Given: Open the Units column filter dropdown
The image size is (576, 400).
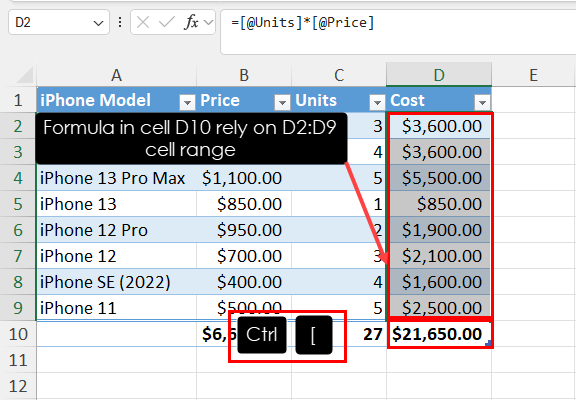Looking at the screenshot, I should pos(377,102).
